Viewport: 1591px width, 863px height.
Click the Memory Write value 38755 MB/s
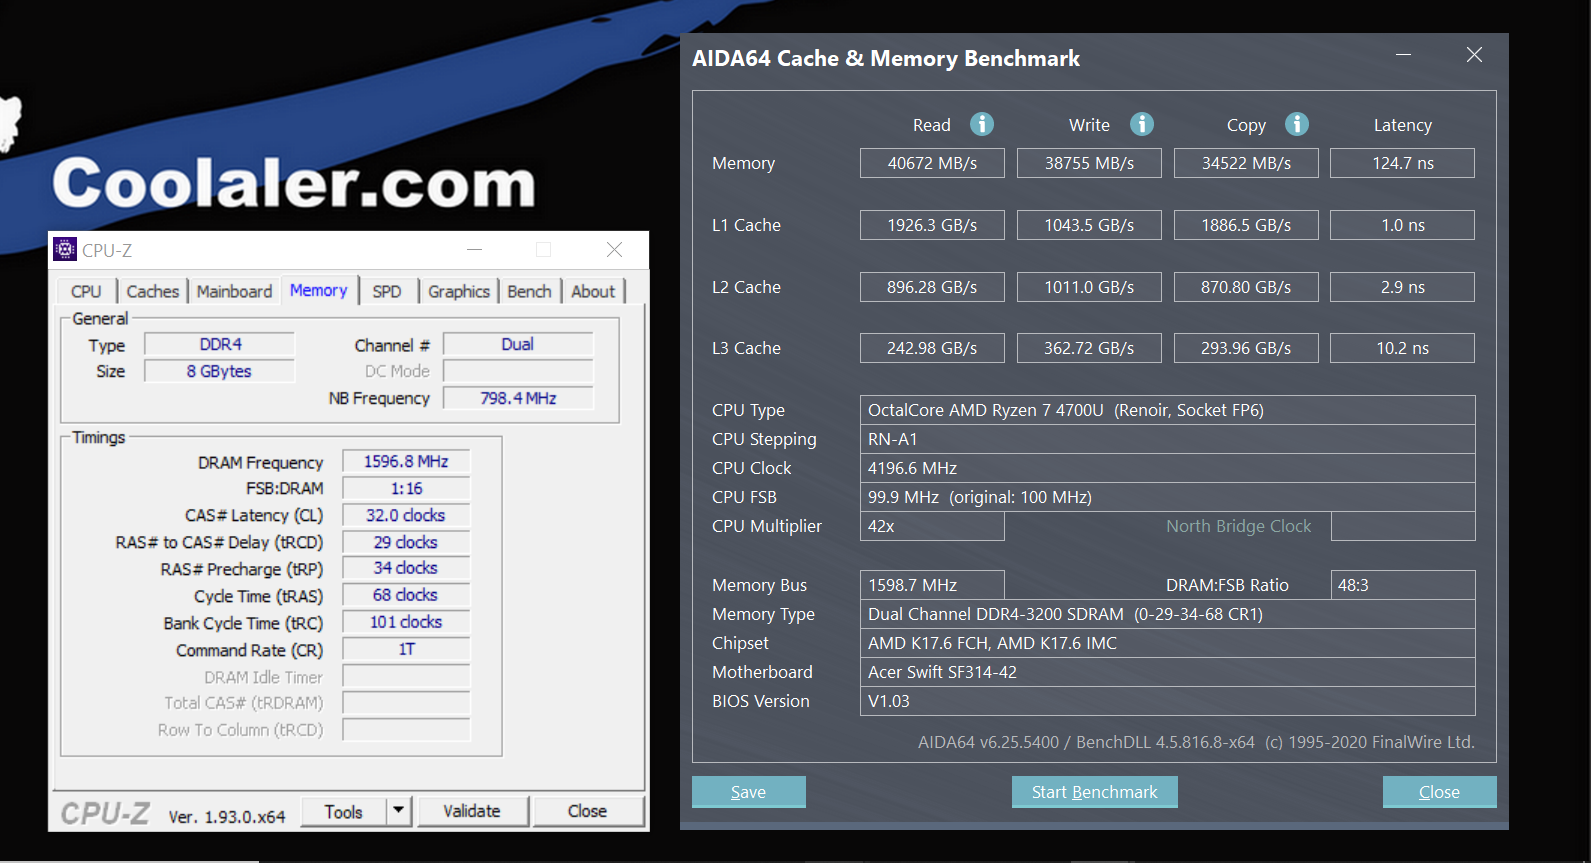(1089, 163)
